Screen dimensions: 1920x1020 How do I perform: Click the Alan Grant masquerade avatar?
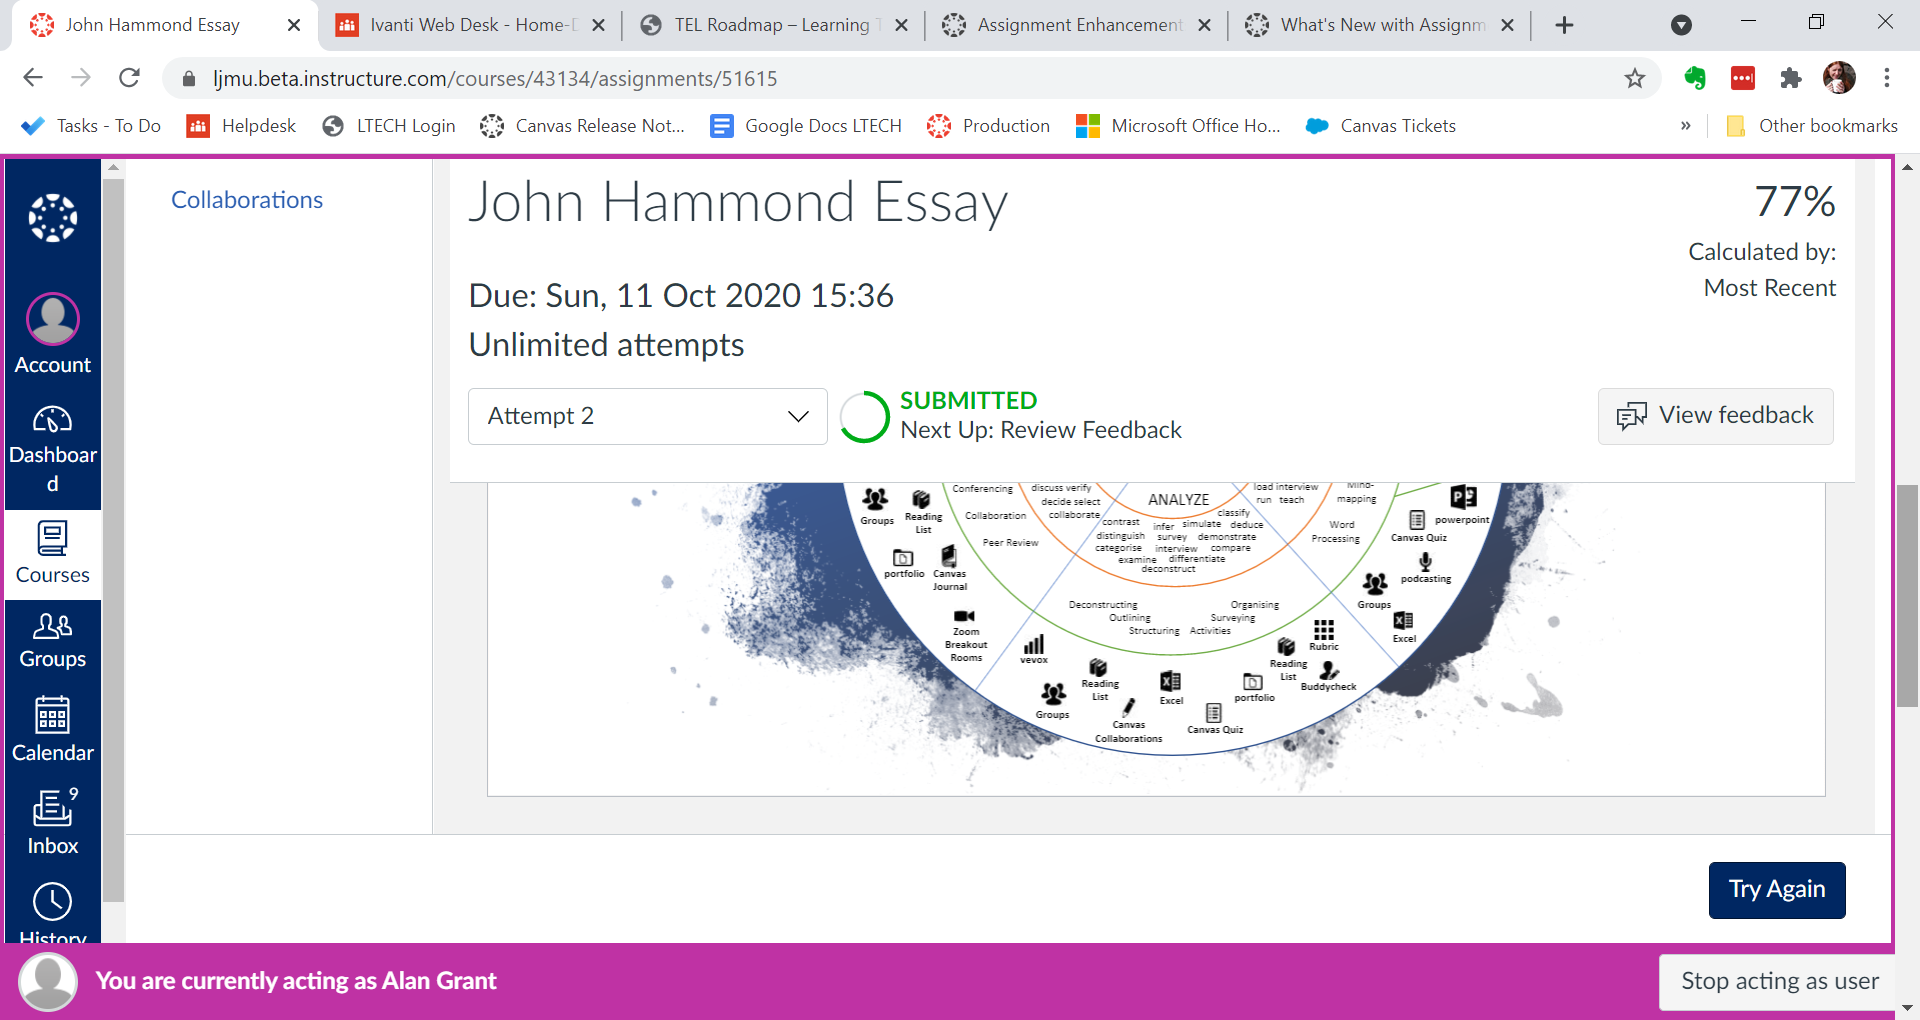coord(48,981)
